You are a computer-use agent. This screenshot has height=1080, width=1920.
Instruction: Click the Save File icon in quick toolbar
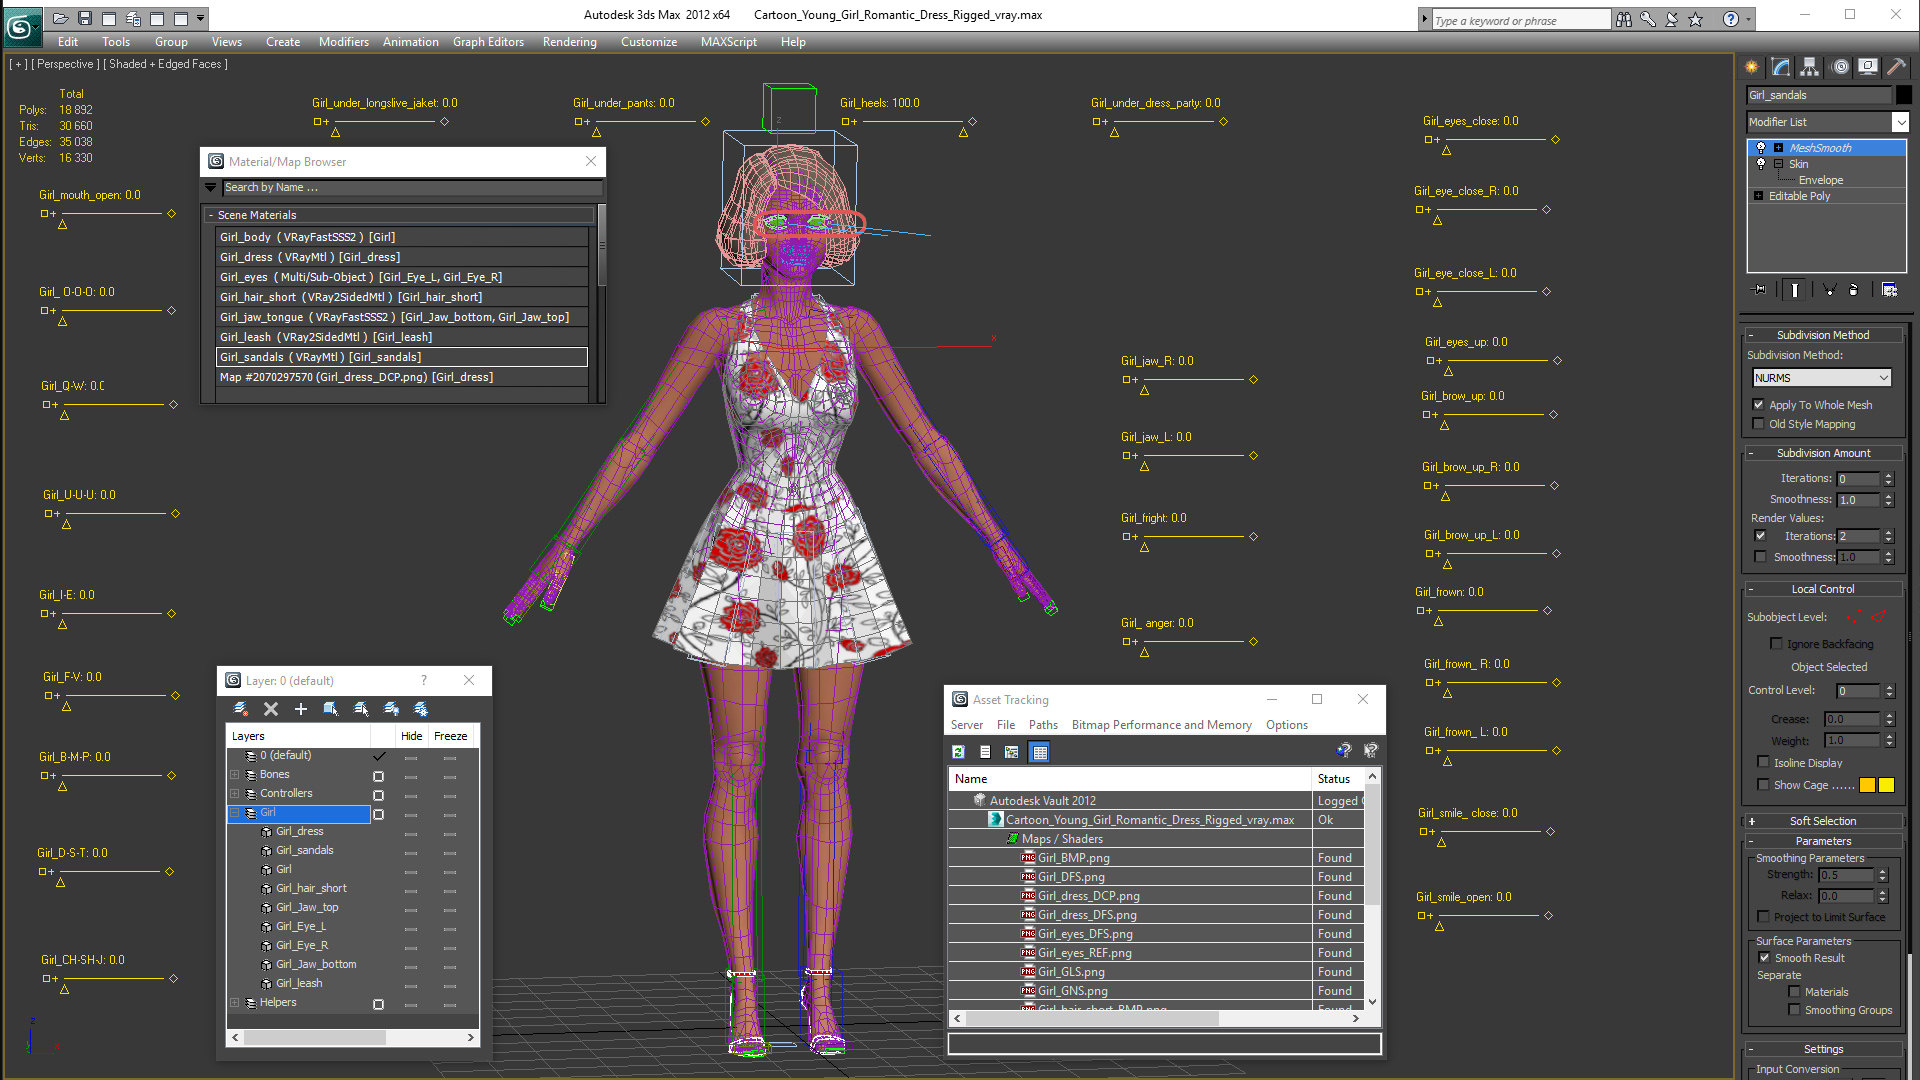click(x=85, y=18)
